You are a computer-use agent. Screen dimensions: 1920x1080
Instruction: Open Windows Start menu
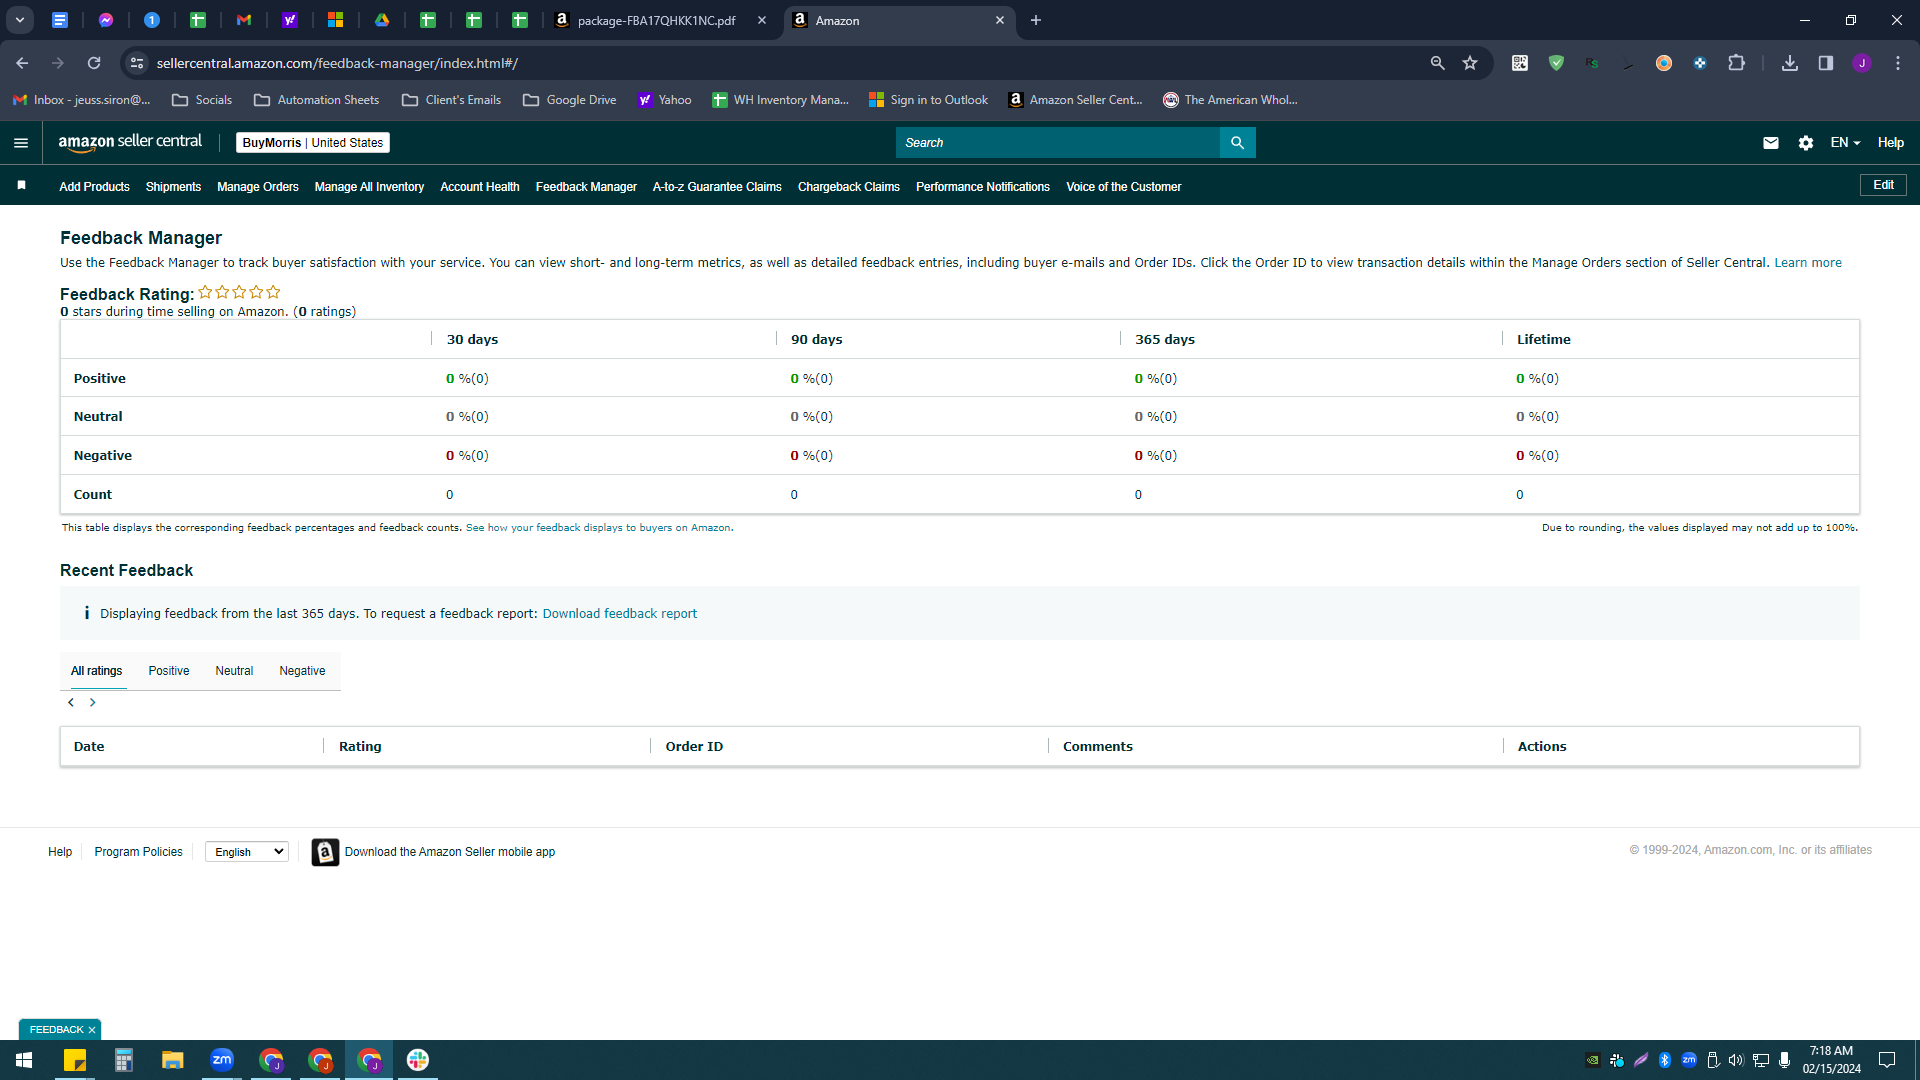coord(24,1060)
